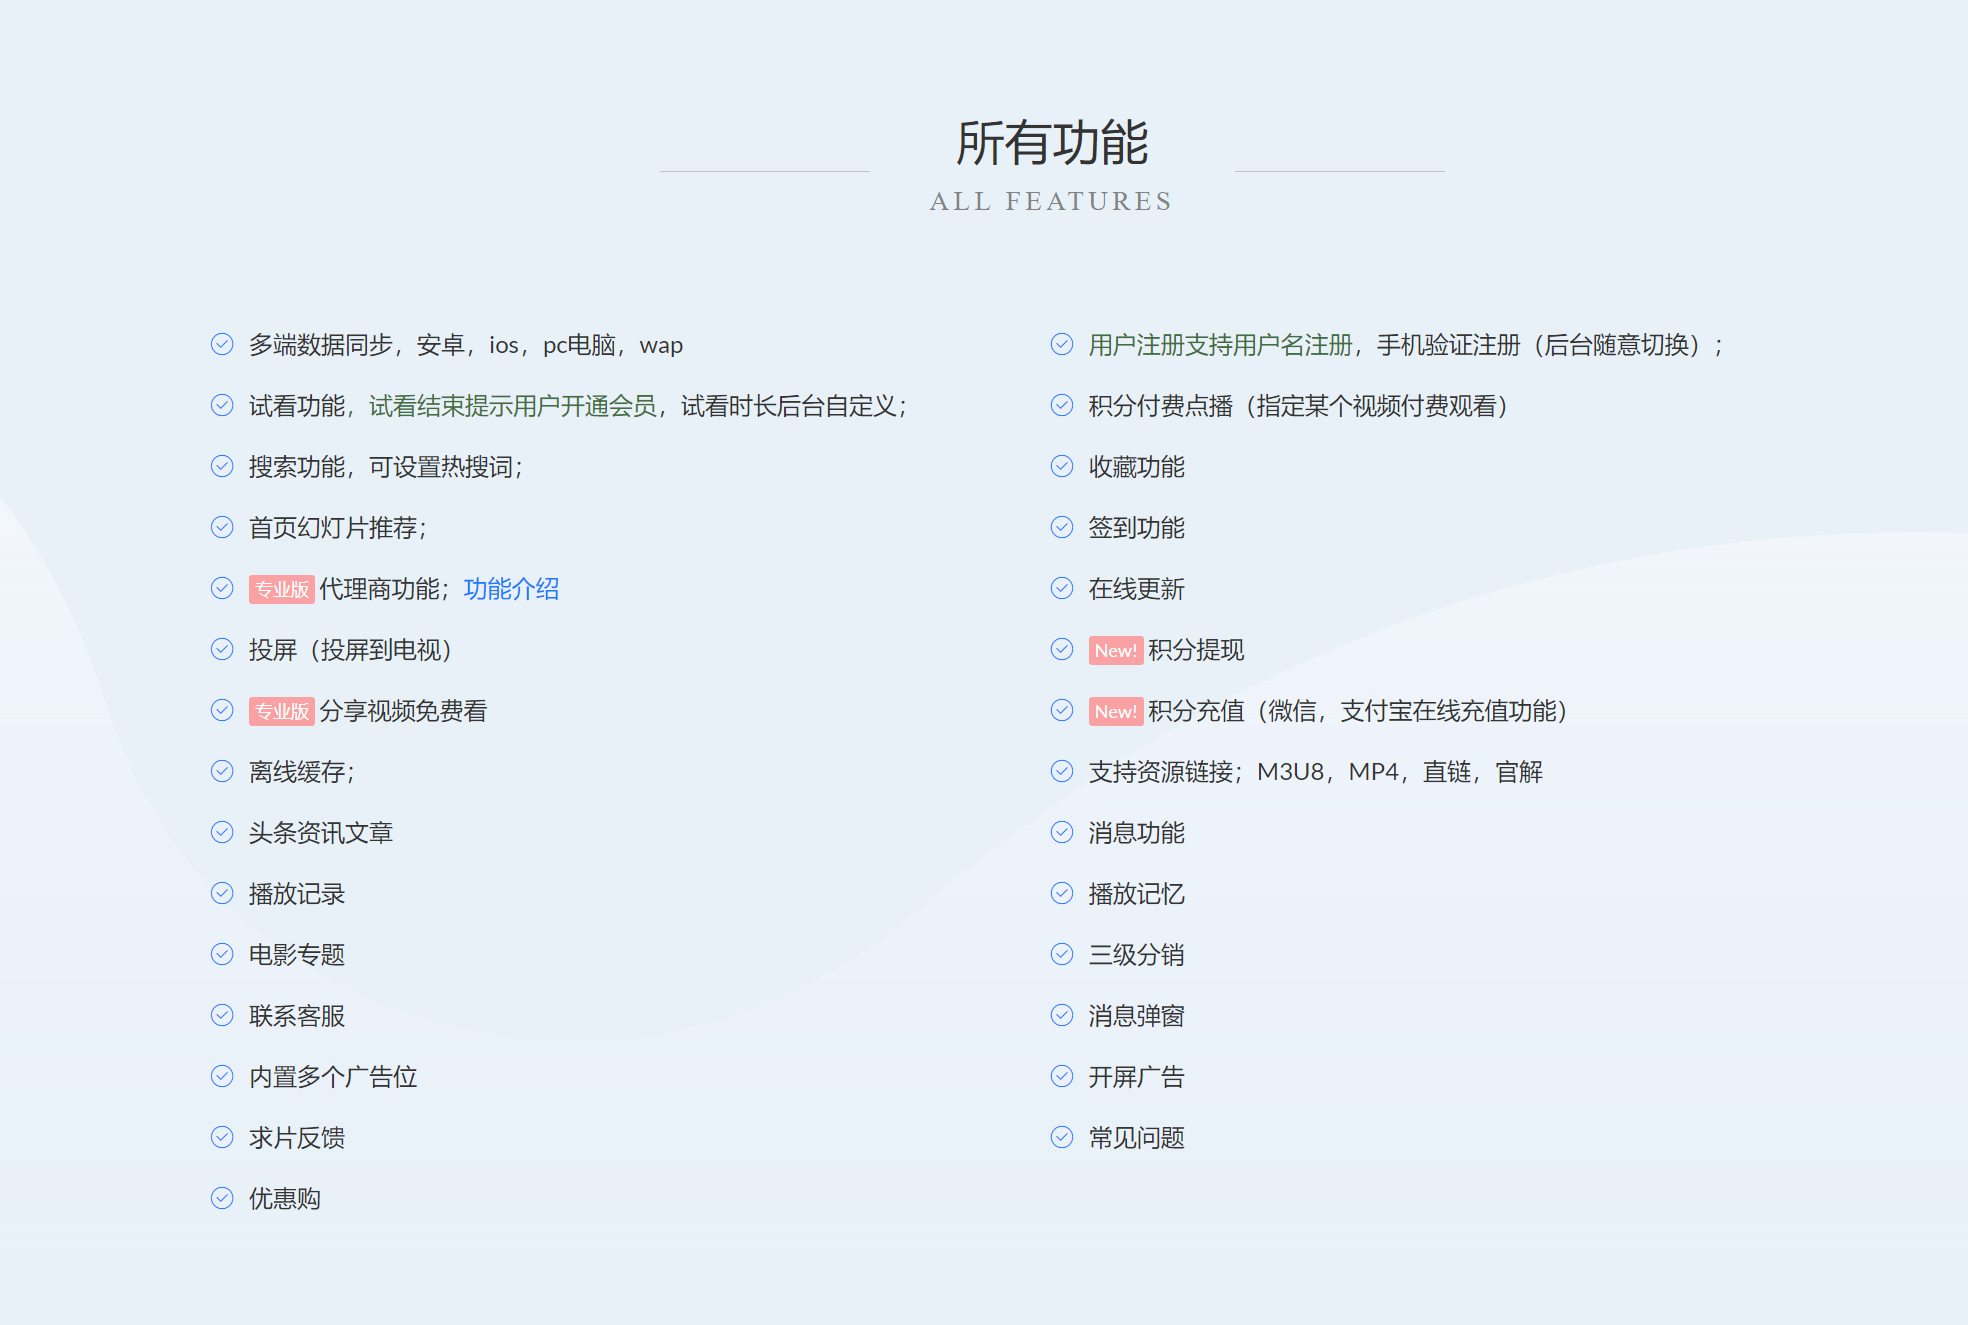Click check icon beside 播放记忆
Image resolution: width=1968 pixels, height=1325 pixels.
(x=1062, y=894)
